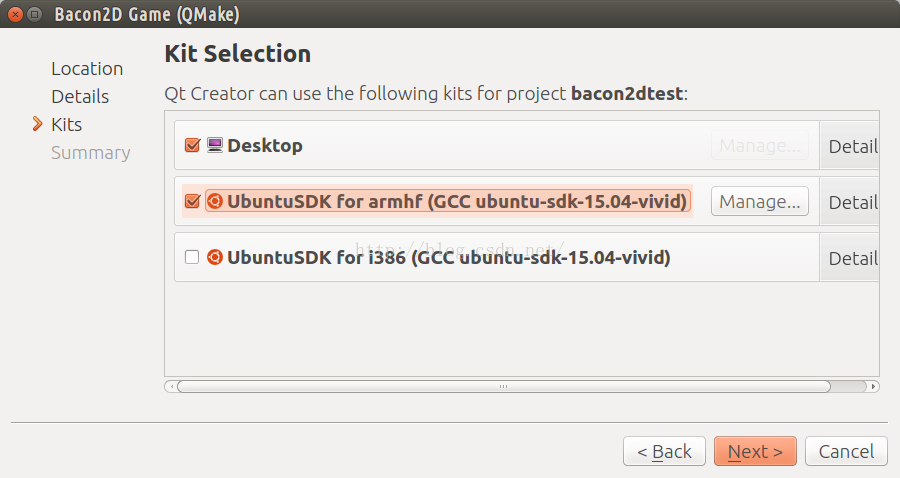
Task: Click the Cancel button
Action: click(x=847, y=452)
